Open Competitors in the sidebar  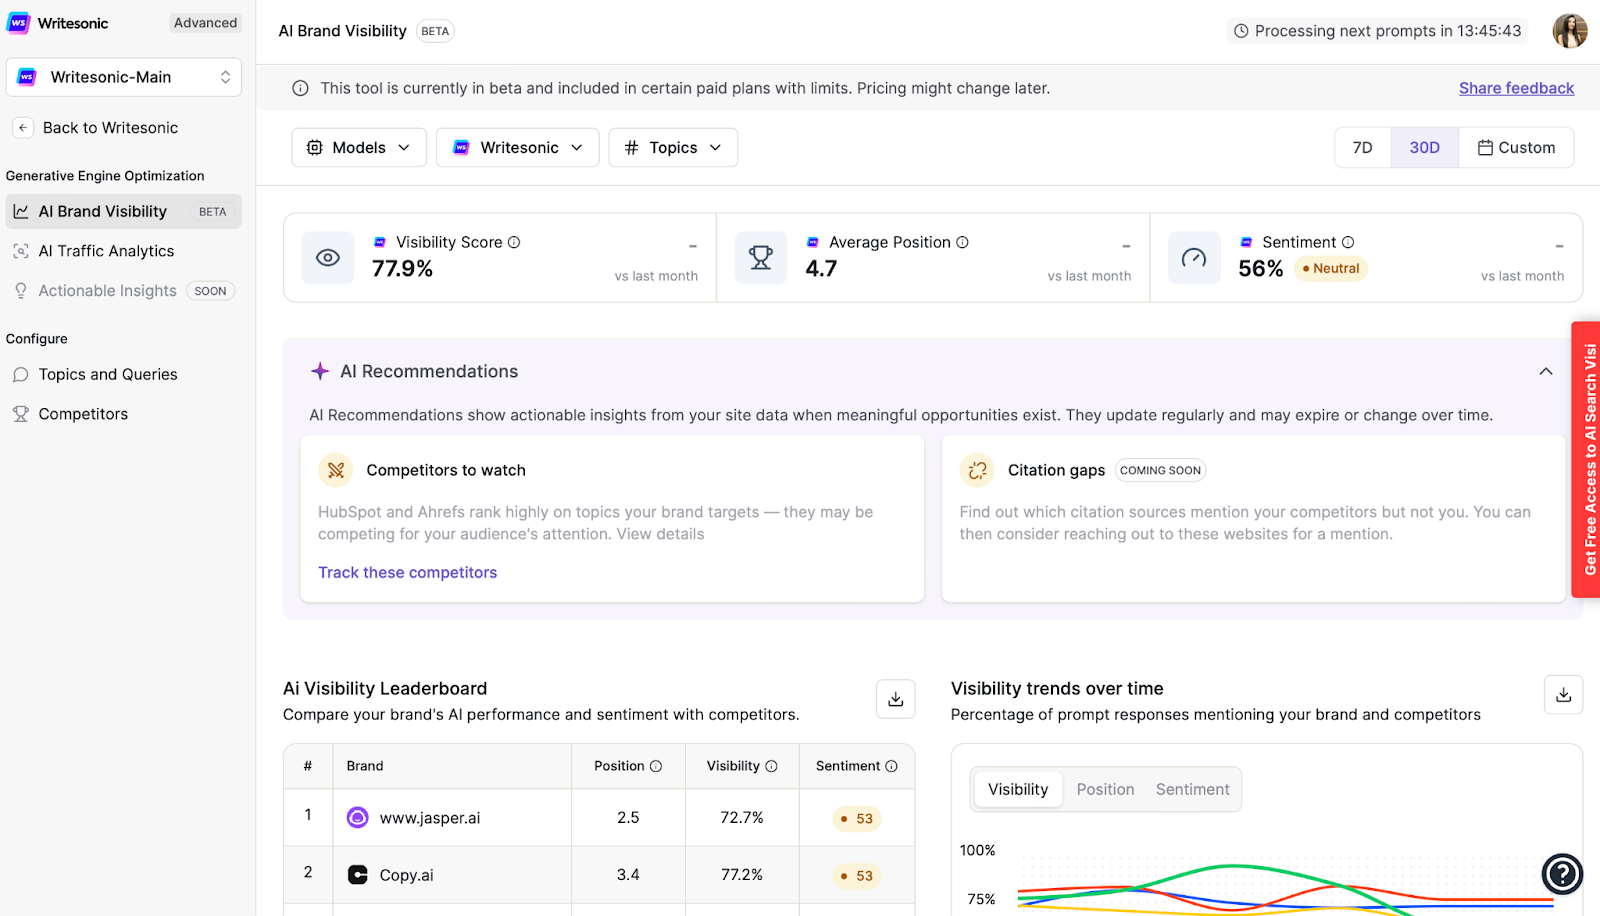[124, 414]
